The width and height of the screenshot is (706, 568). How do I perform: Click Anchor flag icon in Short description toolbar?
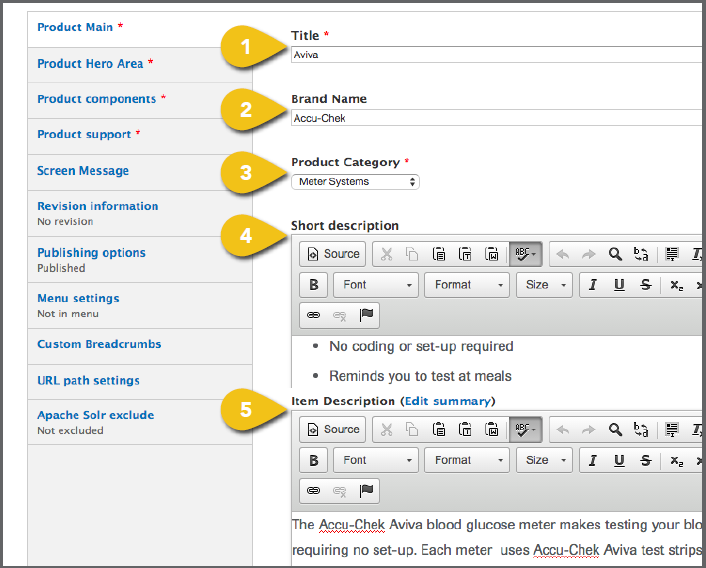366,315
